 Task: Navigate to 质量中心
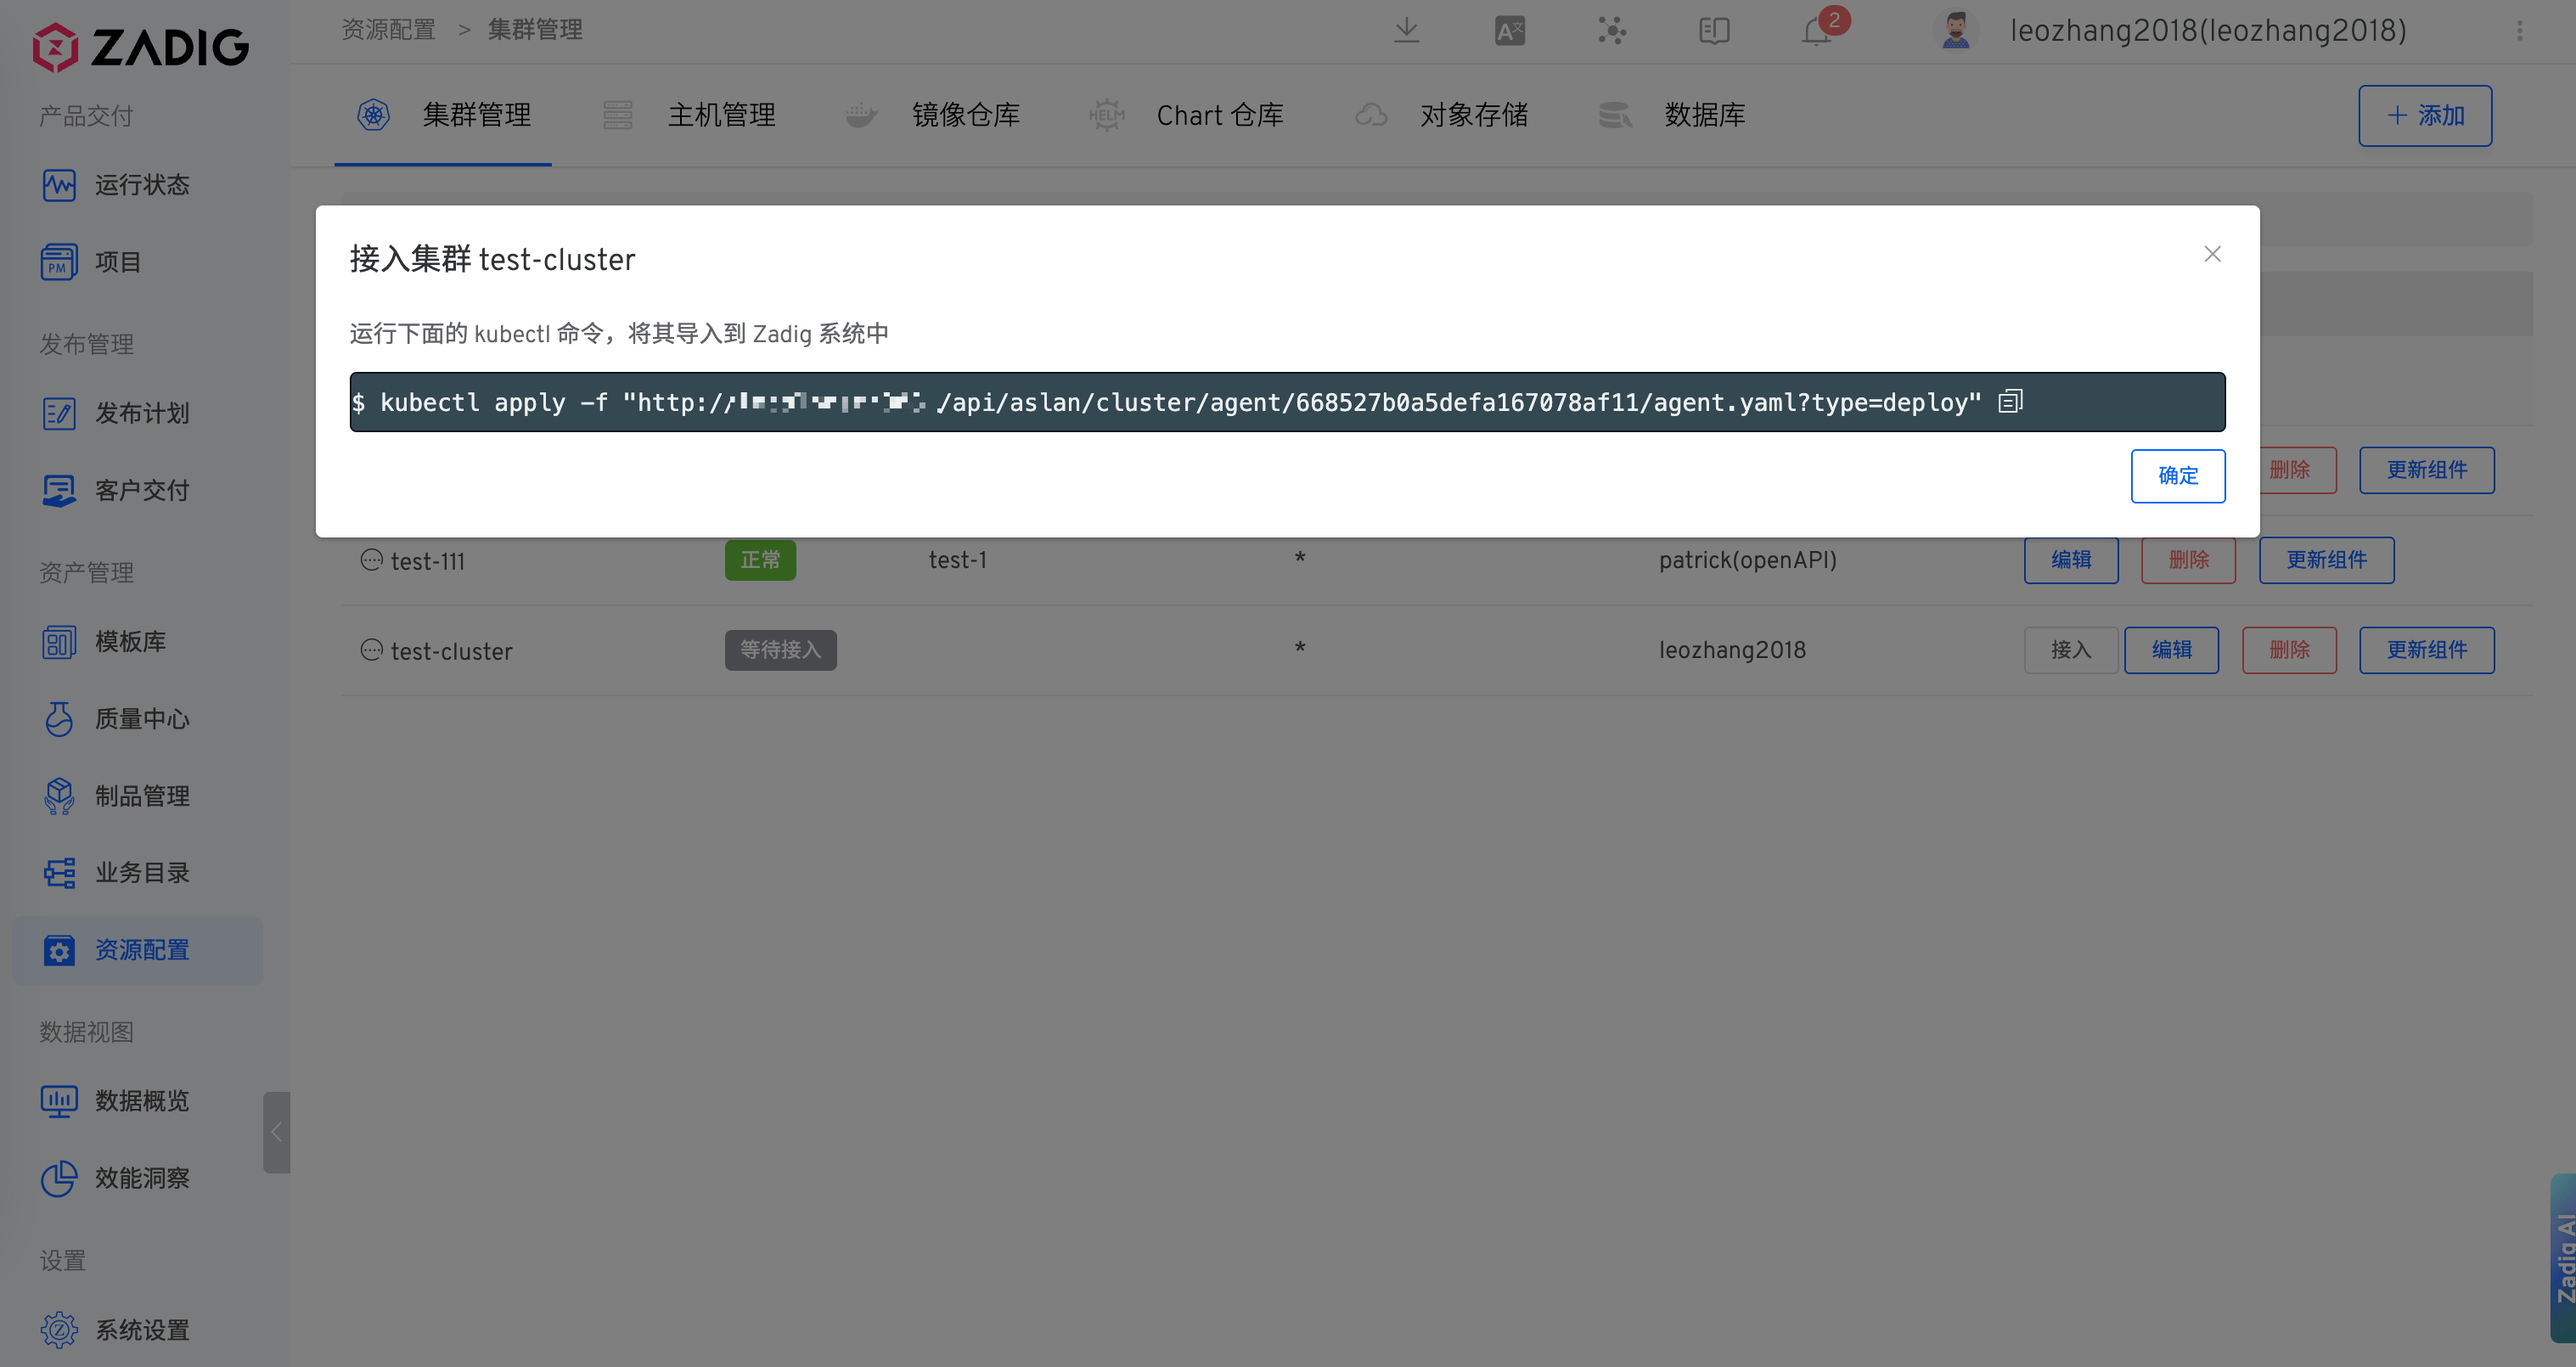pos(138,719)
